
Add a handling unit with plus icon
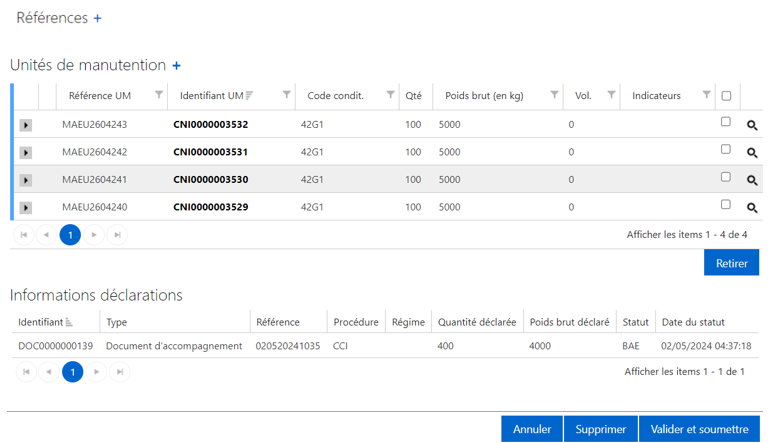click(176, 66)
